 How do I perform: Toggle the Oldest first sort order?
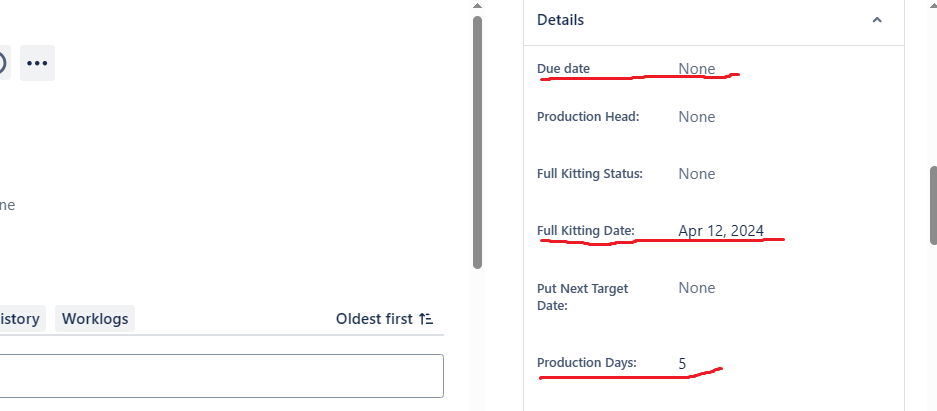point(384,318)
